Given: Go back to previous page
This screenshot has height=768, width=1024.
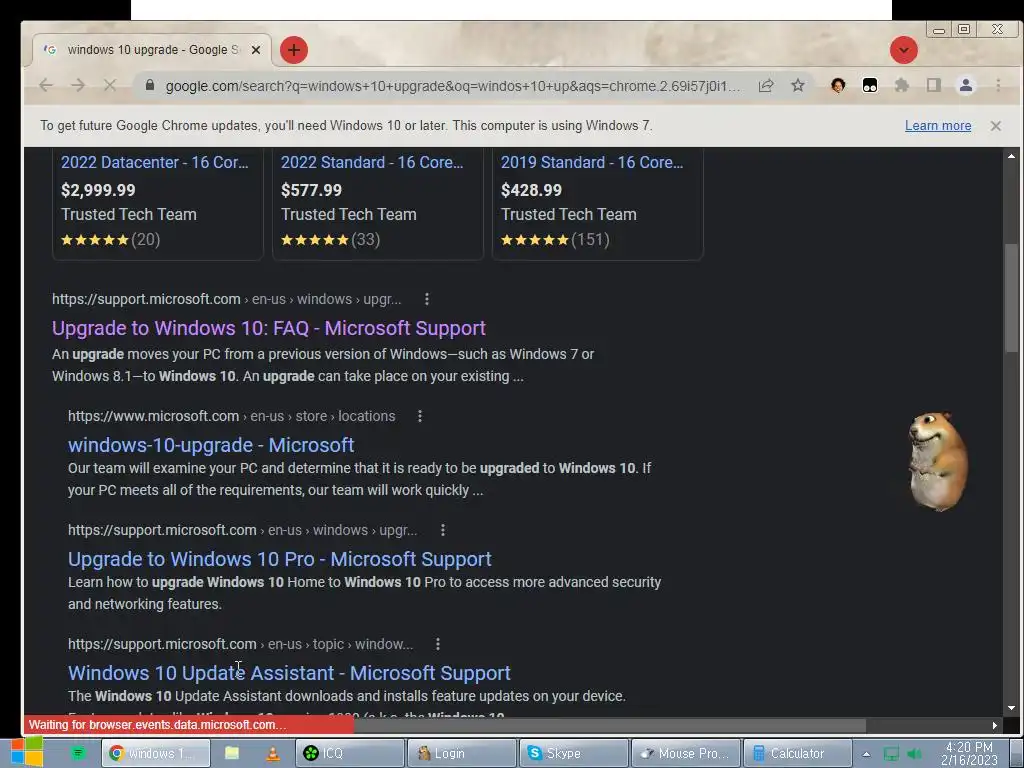Looking at the screenshot, I should [x=46, y=86].
